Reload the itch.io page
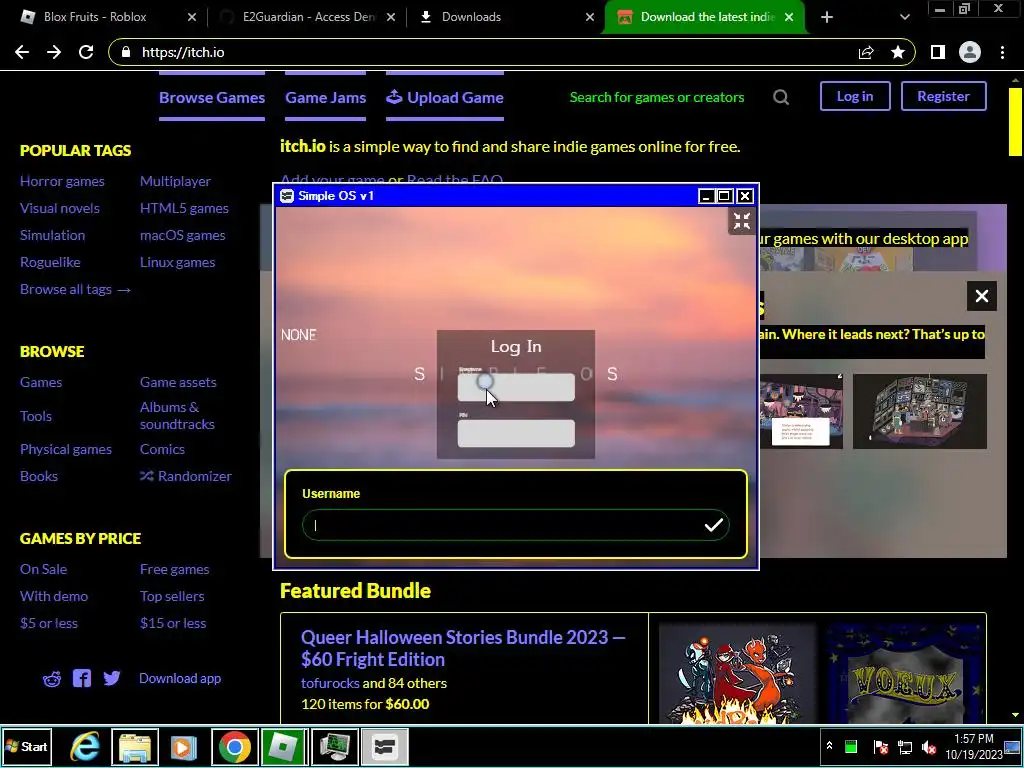This screenshot has width=1024, height=768. [86, 52]
